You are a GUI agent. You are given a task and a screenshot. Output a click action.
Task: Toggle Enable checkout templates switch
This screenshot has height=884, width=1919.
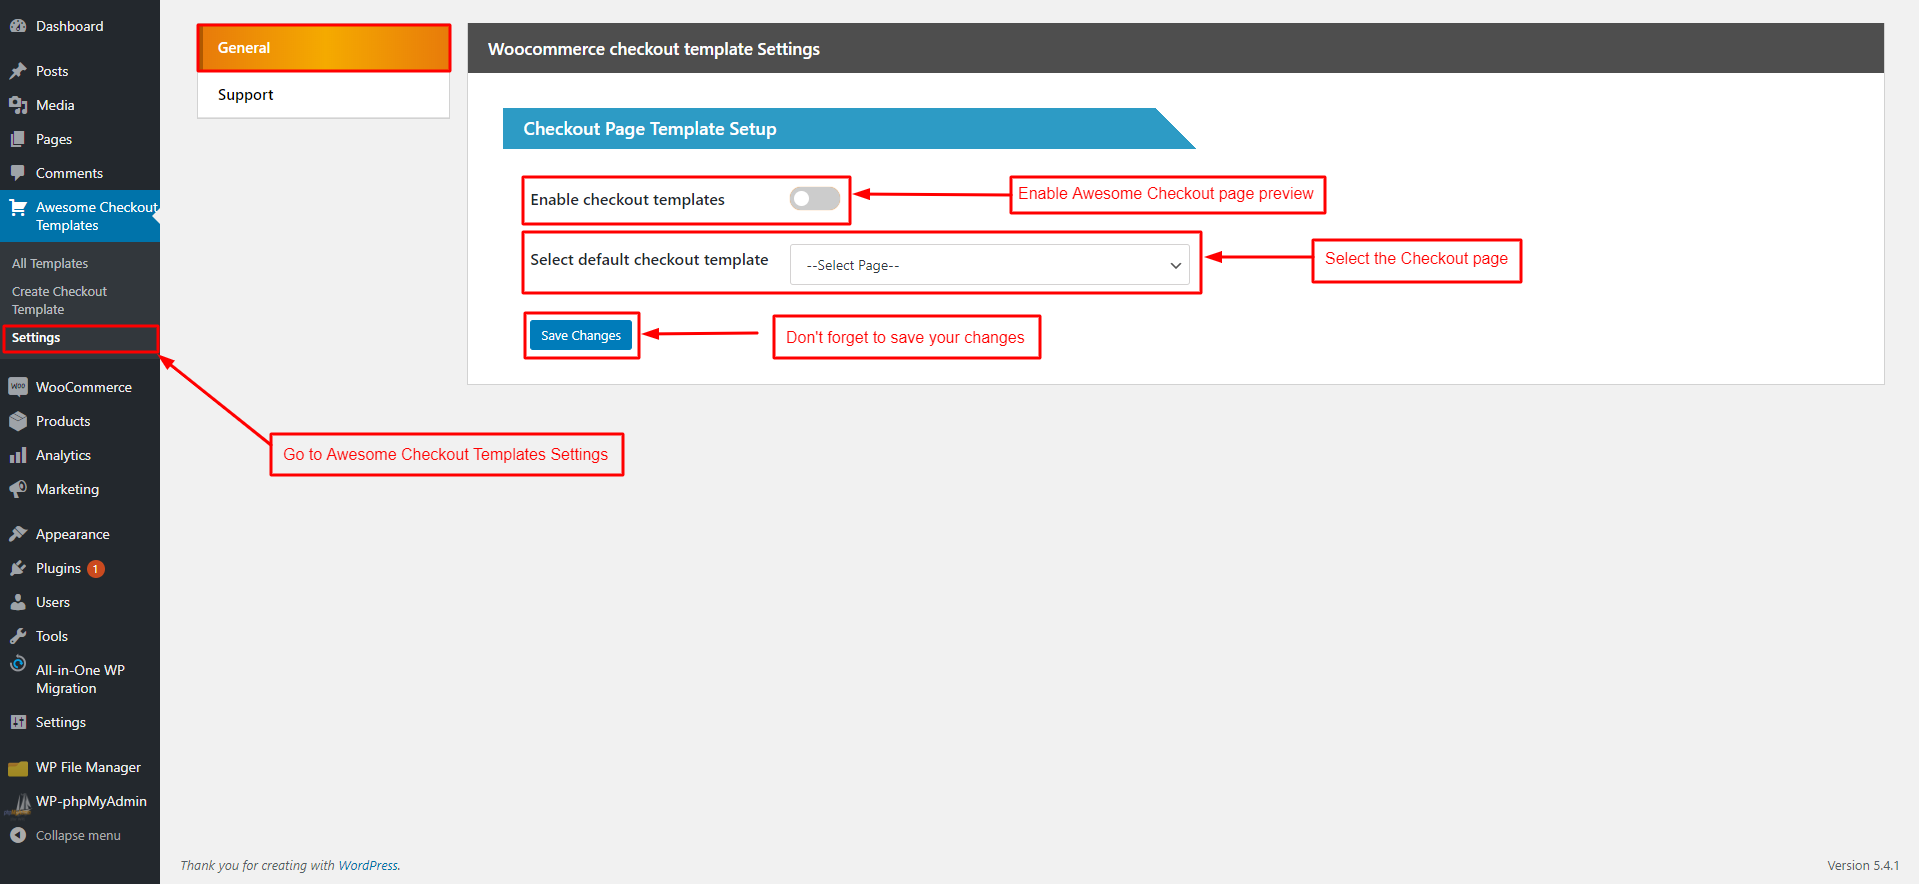pos(815,199)
